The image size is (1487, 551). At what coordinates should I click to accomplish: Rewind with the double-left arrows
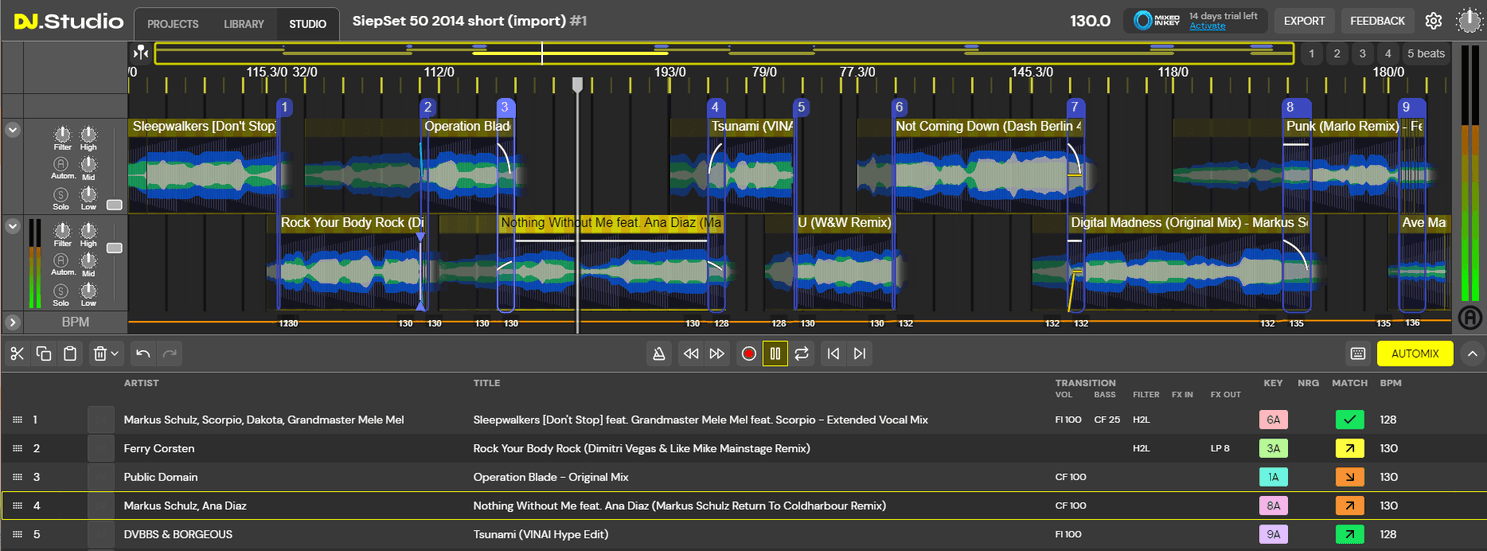[690, 353]
